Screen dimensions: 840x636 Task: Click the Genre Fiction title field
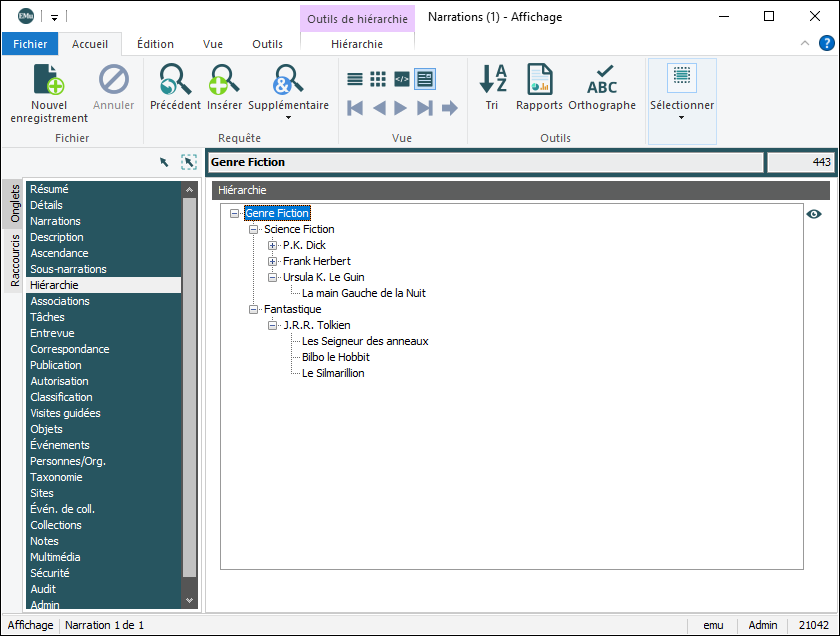pyautogui.click(x=485, y=162)
